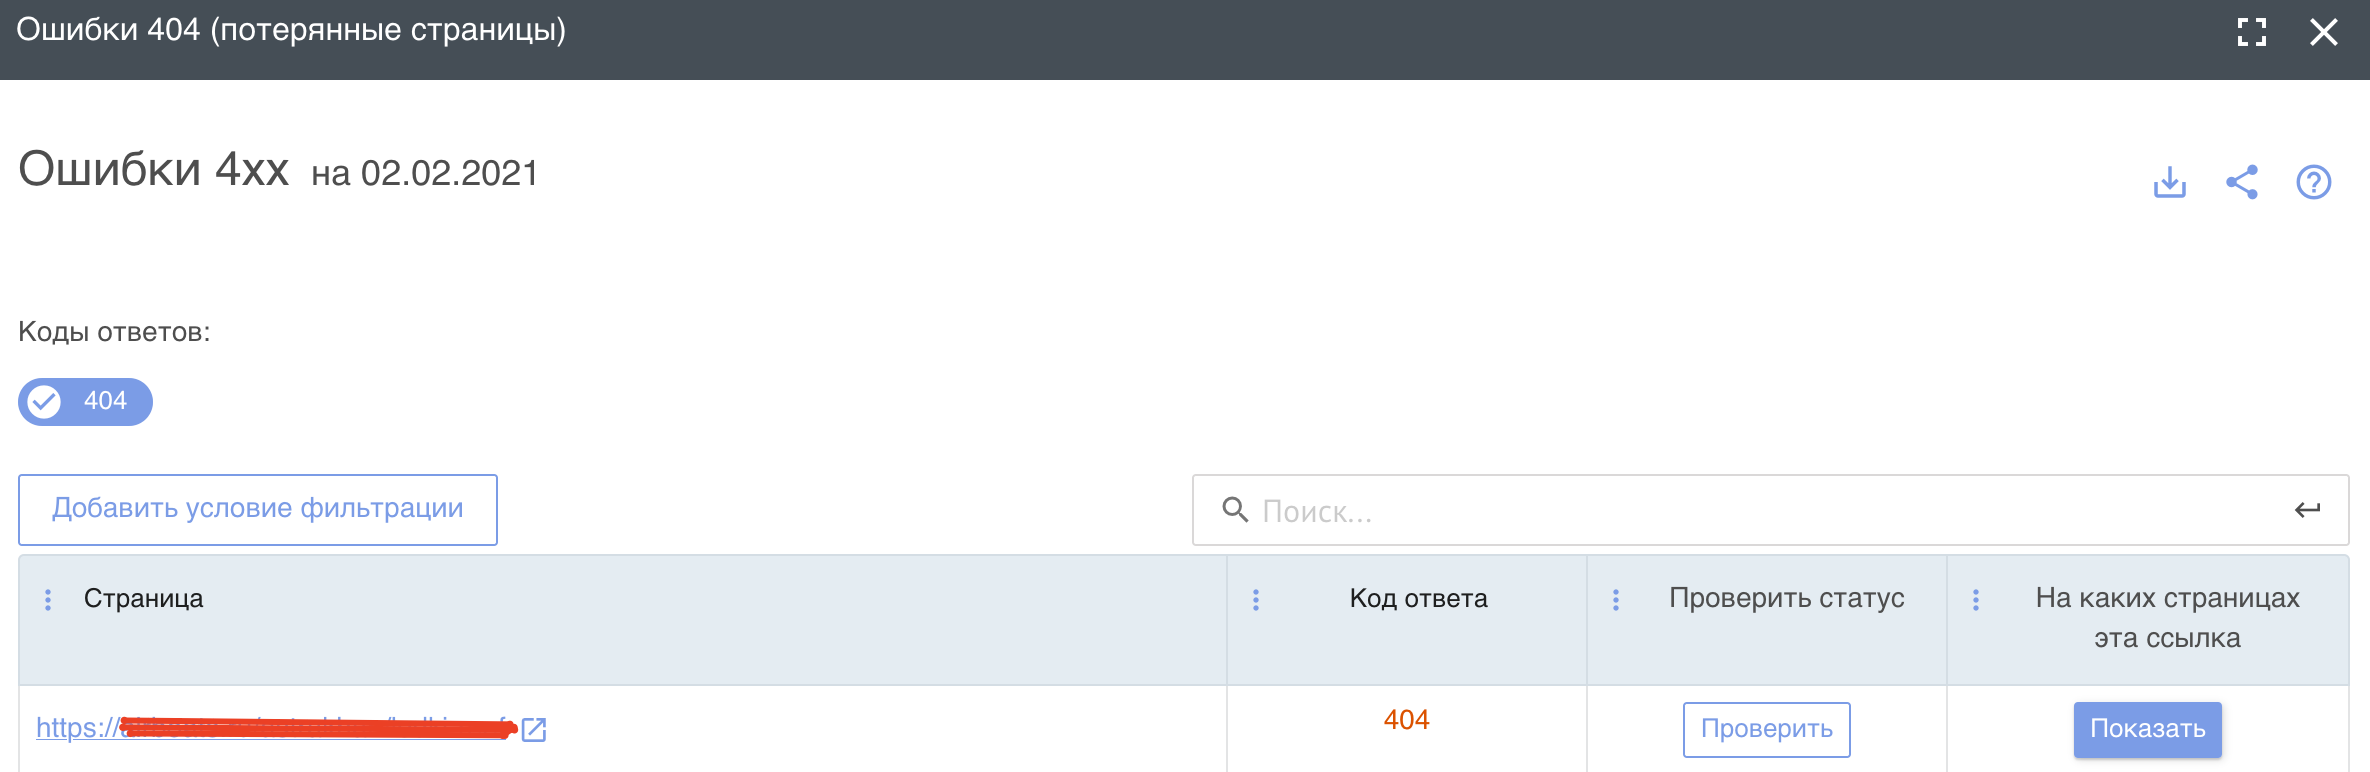
Task: Click the magnifier icon in search box
Action: click(x=1235, y=510)
